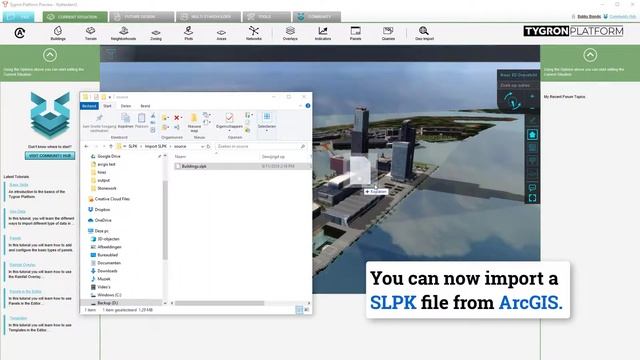Open the Delen tab in Explorer

tap(126, 106)
